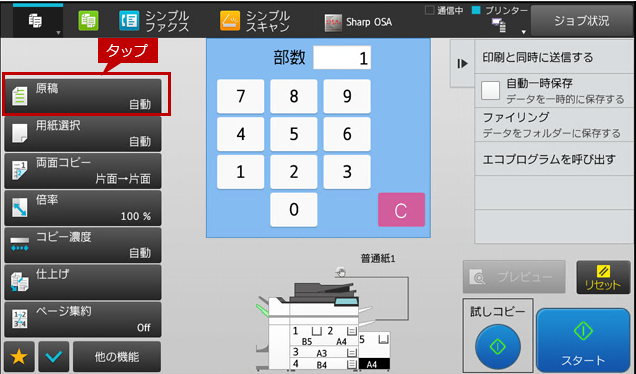Image resolution: width=636 pixels, height=374 pixels.
Task: Tap keypad number 3
Action: (x=347, y=172)
